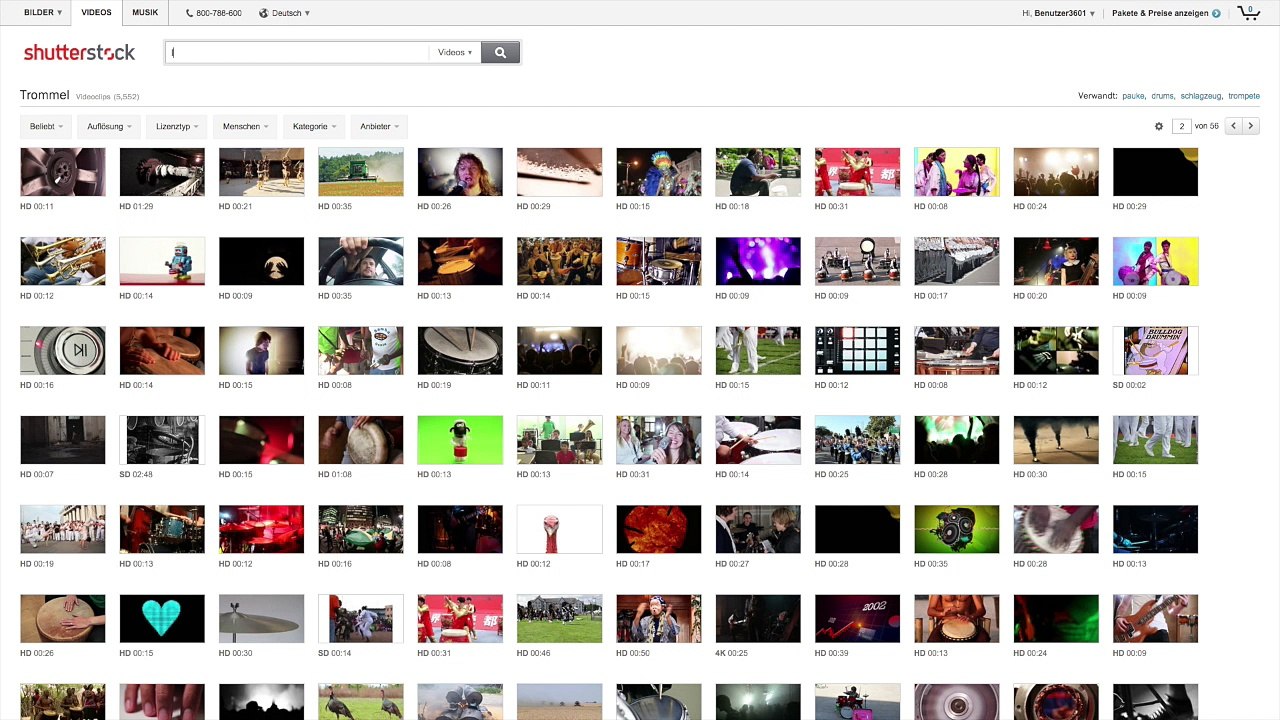Open the Auflösung filter dropdown
The height and width of the screenshot is (720, 1280).
109,126
